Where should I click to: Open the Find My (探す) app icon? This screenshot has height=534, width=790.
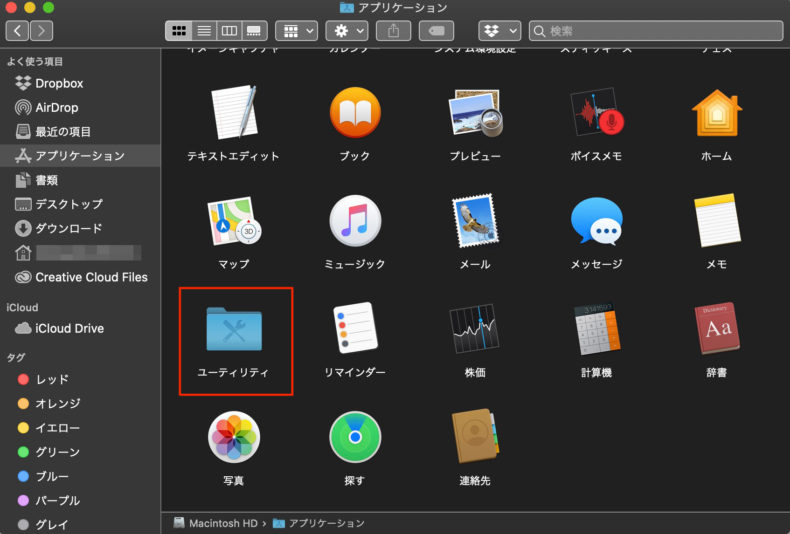355,437
